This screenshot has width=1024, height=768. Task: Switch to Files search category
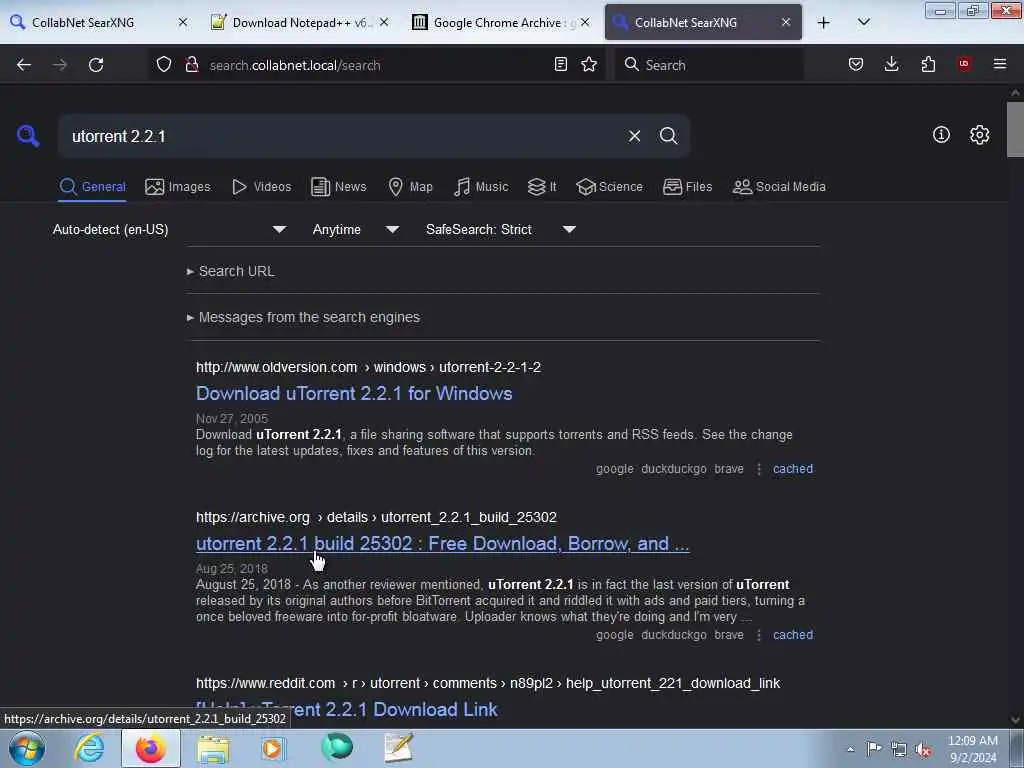point(687,187)
